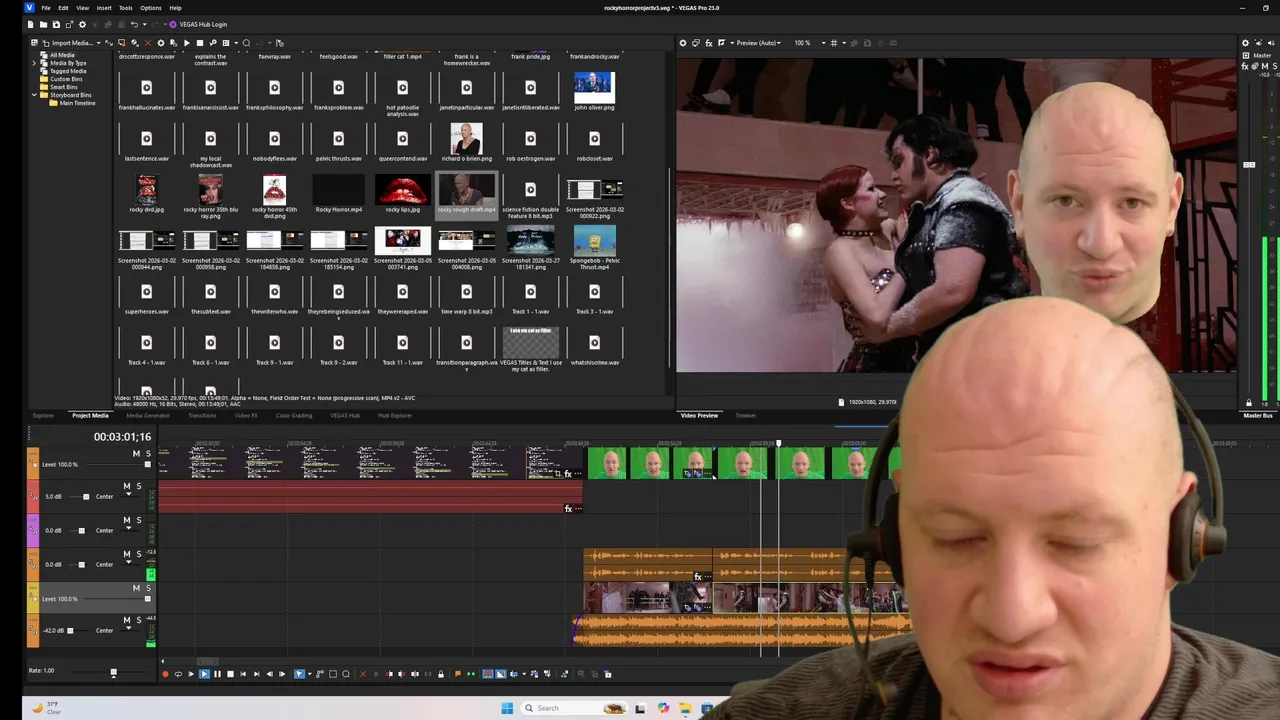Image resolution: width=1280 pixels, height=720 pixels.
Task: Click the Import Media button
Action: [x=72, y=43]
